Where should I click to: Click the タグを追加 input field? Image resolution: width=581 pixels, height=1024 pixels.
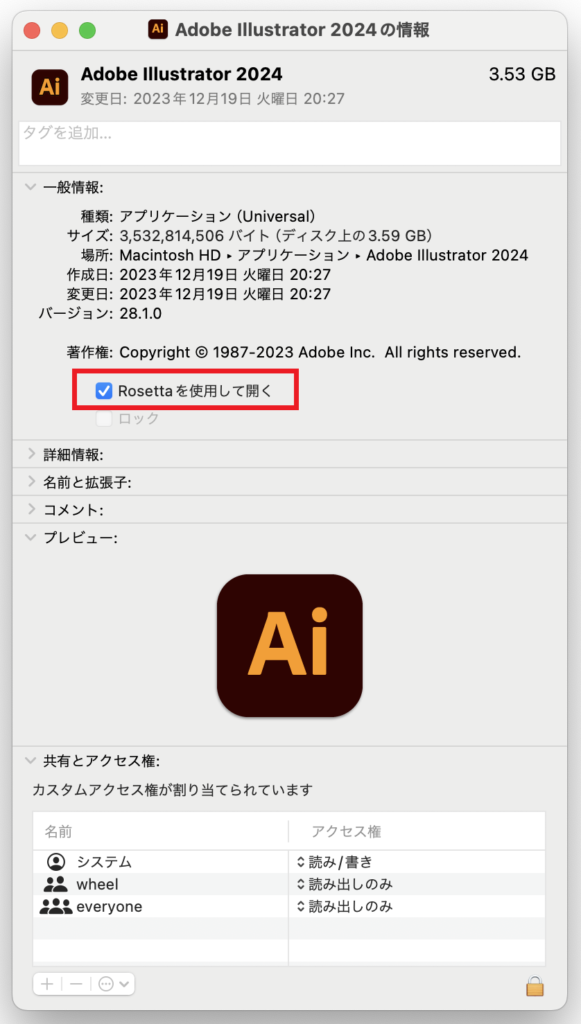pyautogui.click(x=290, y=143)
